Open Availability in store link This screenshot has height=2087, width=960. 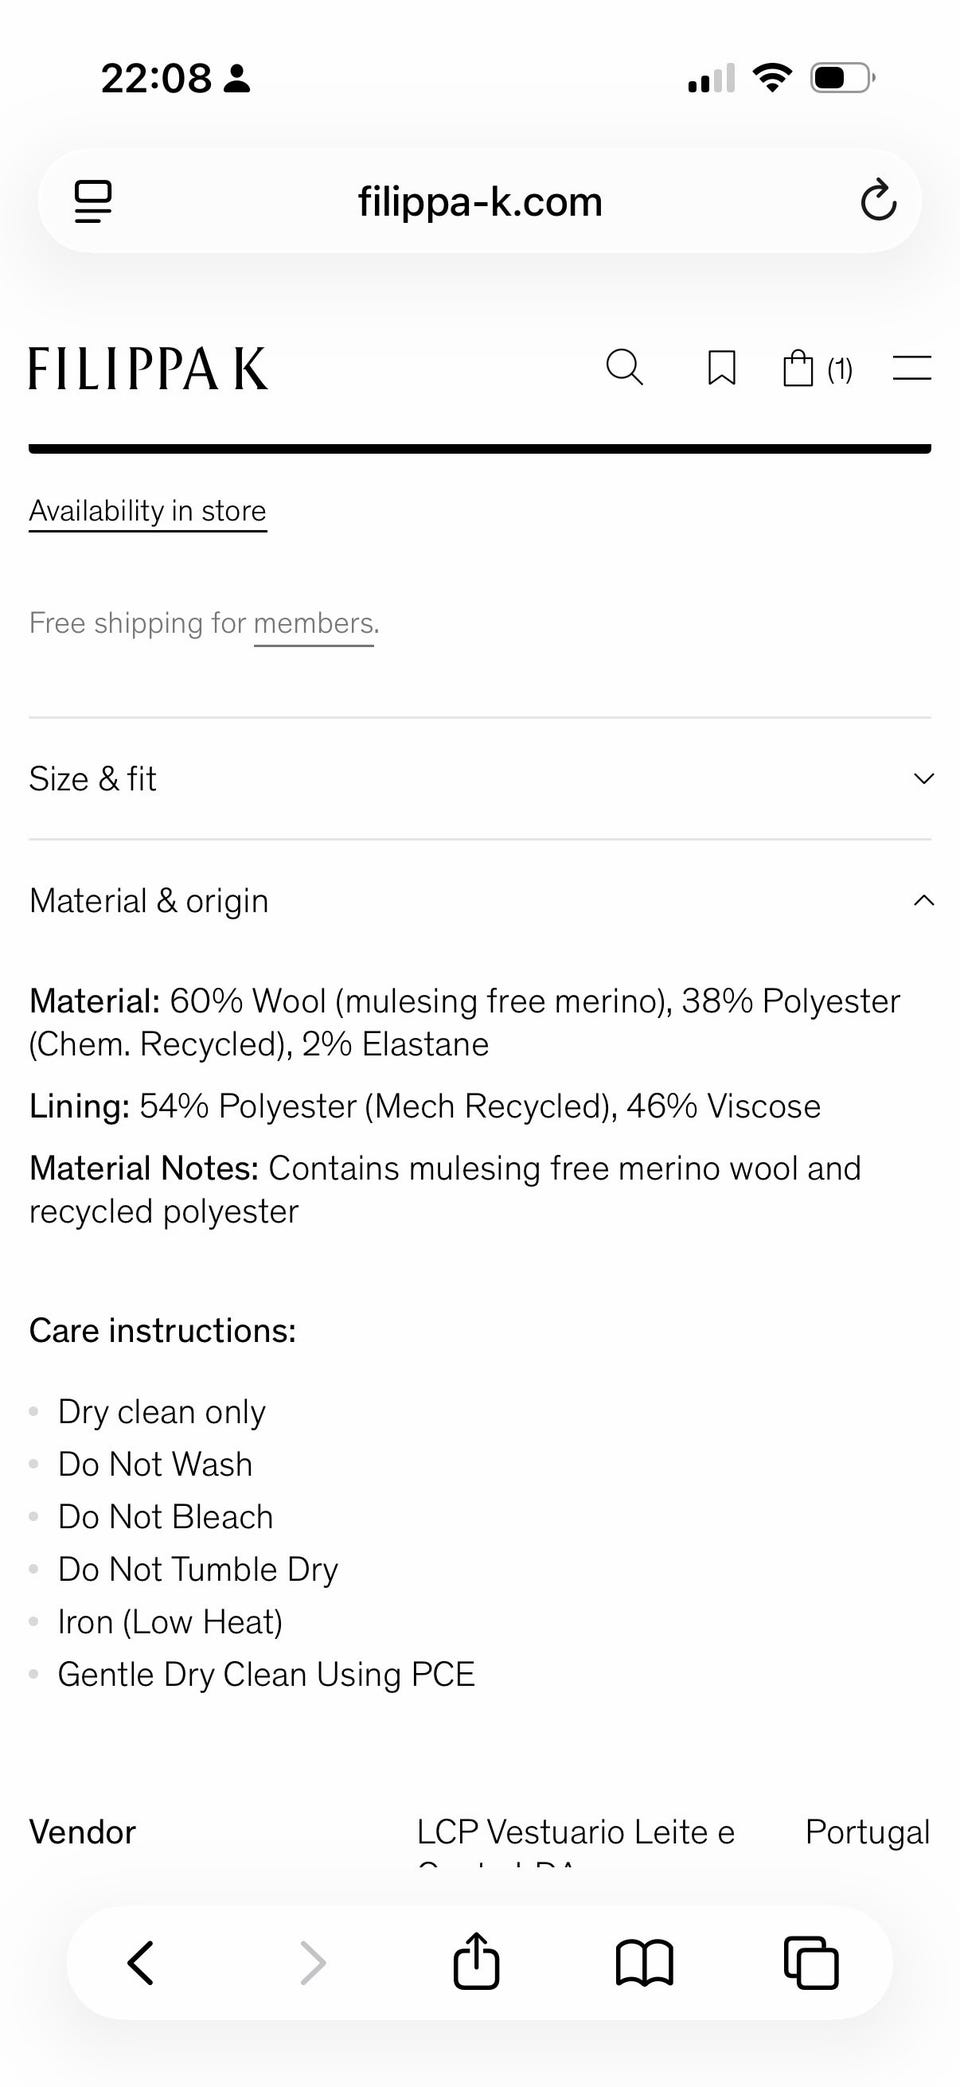[x=148, y=511]
